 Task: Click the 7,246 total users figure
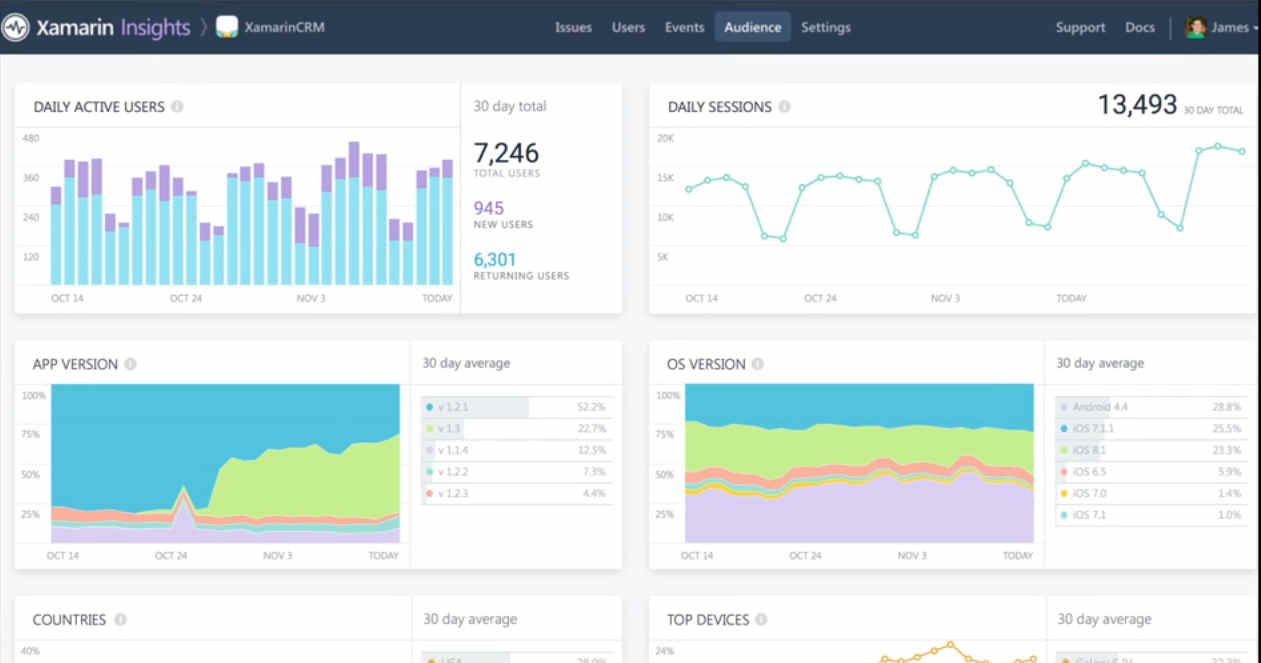click(x=506, y=153)
